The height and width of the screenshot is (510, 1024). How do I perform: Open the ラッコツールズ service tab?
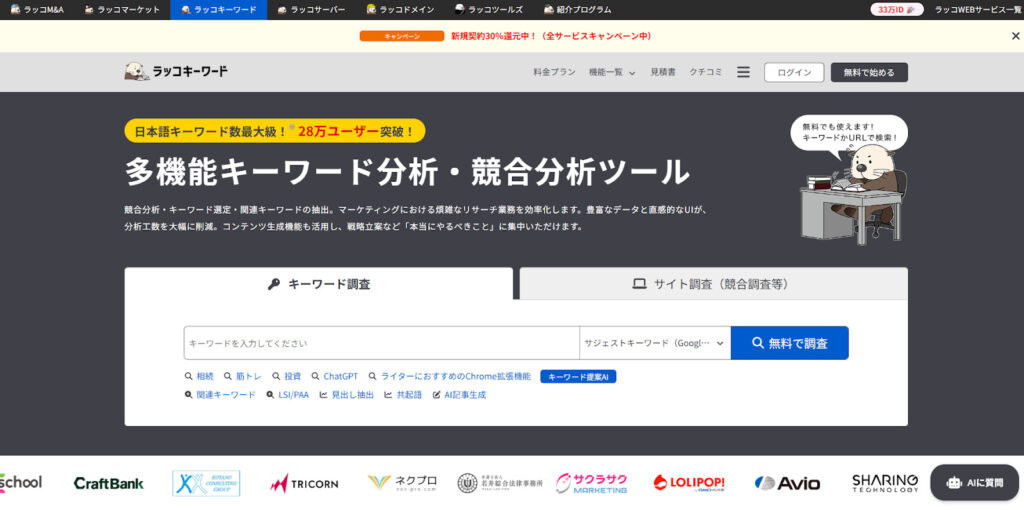click(488, 10)
